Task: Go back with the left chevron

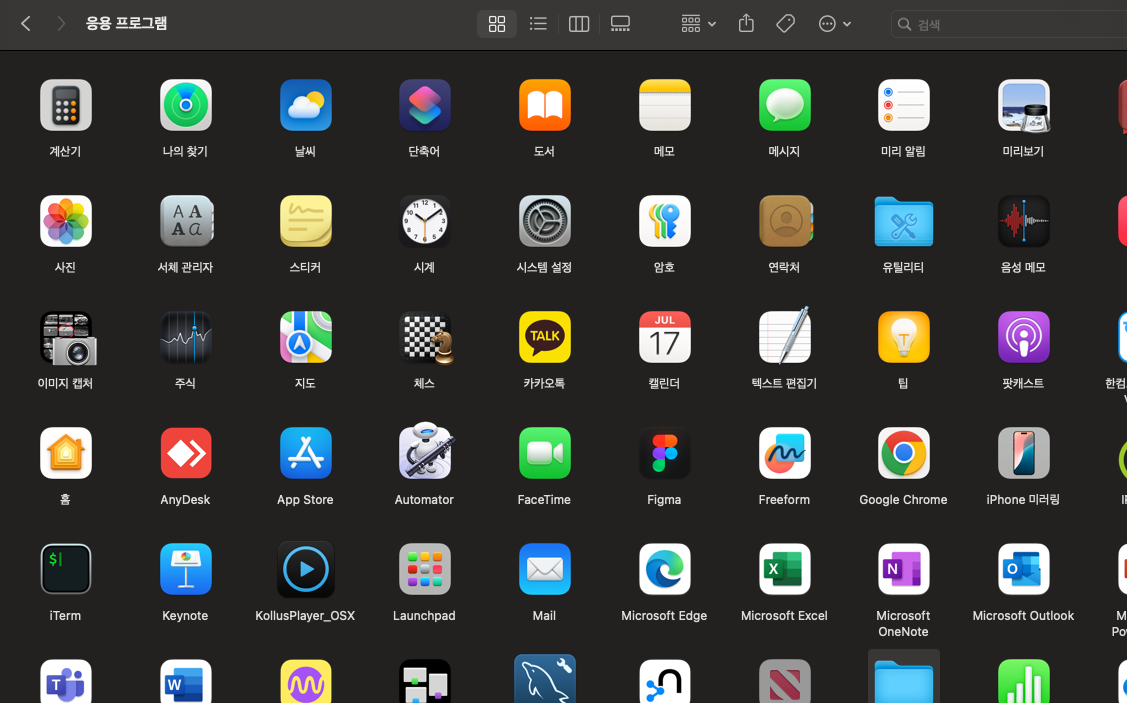Action: [26, 24]
